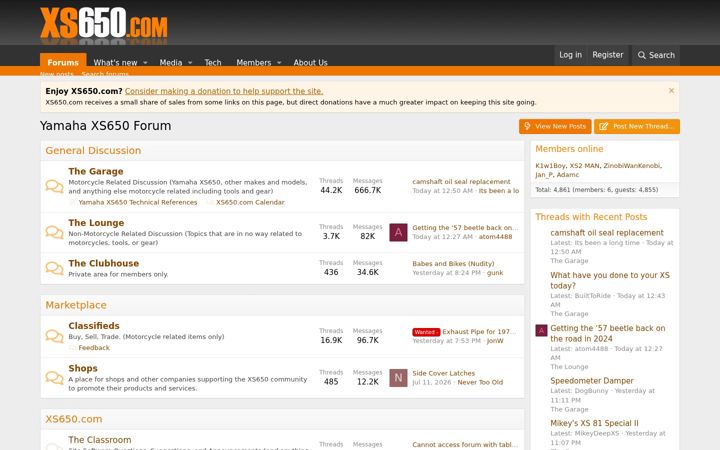This screenshot has width=720, height=450.
Task: Open The Garage forum title
Action: pyautogui.click(x=96, y=171)
